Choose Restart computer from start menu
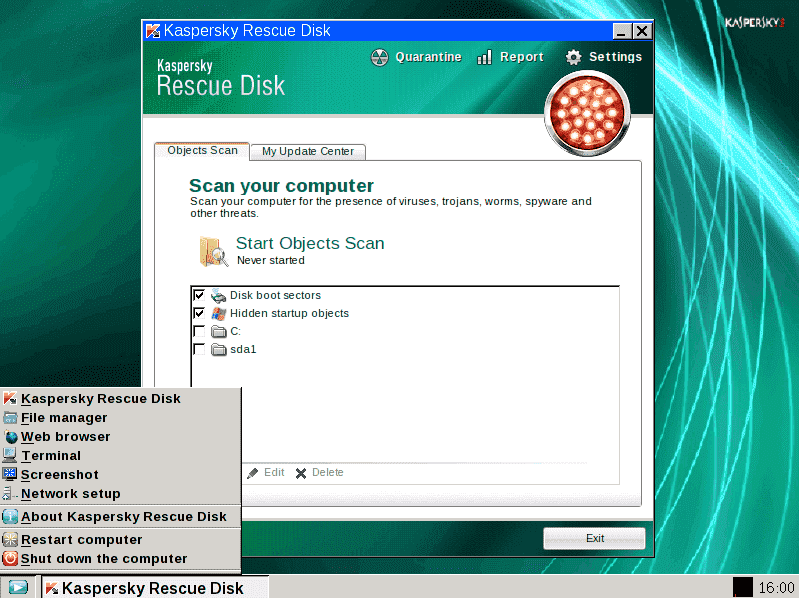Viewport: 799px width, 598px height. pyautogui.click(x=120, y=539)
